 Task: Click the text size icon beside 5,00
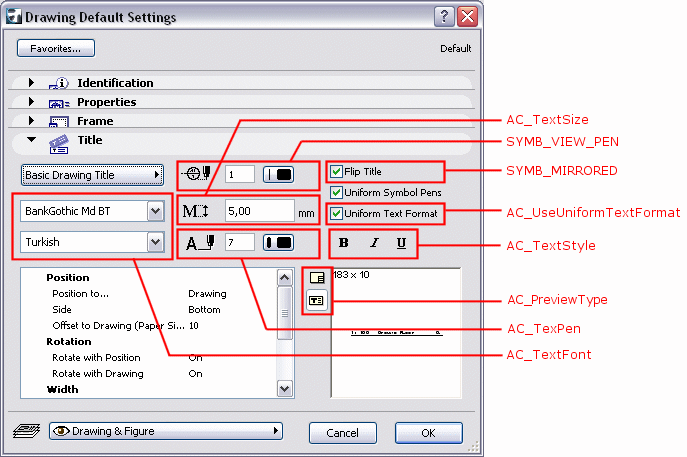click(x=195, y=211)
